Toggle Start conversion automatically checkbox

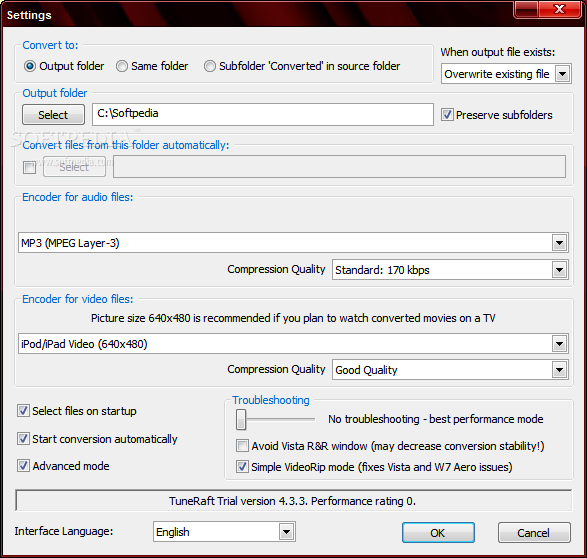click(23, 439)
